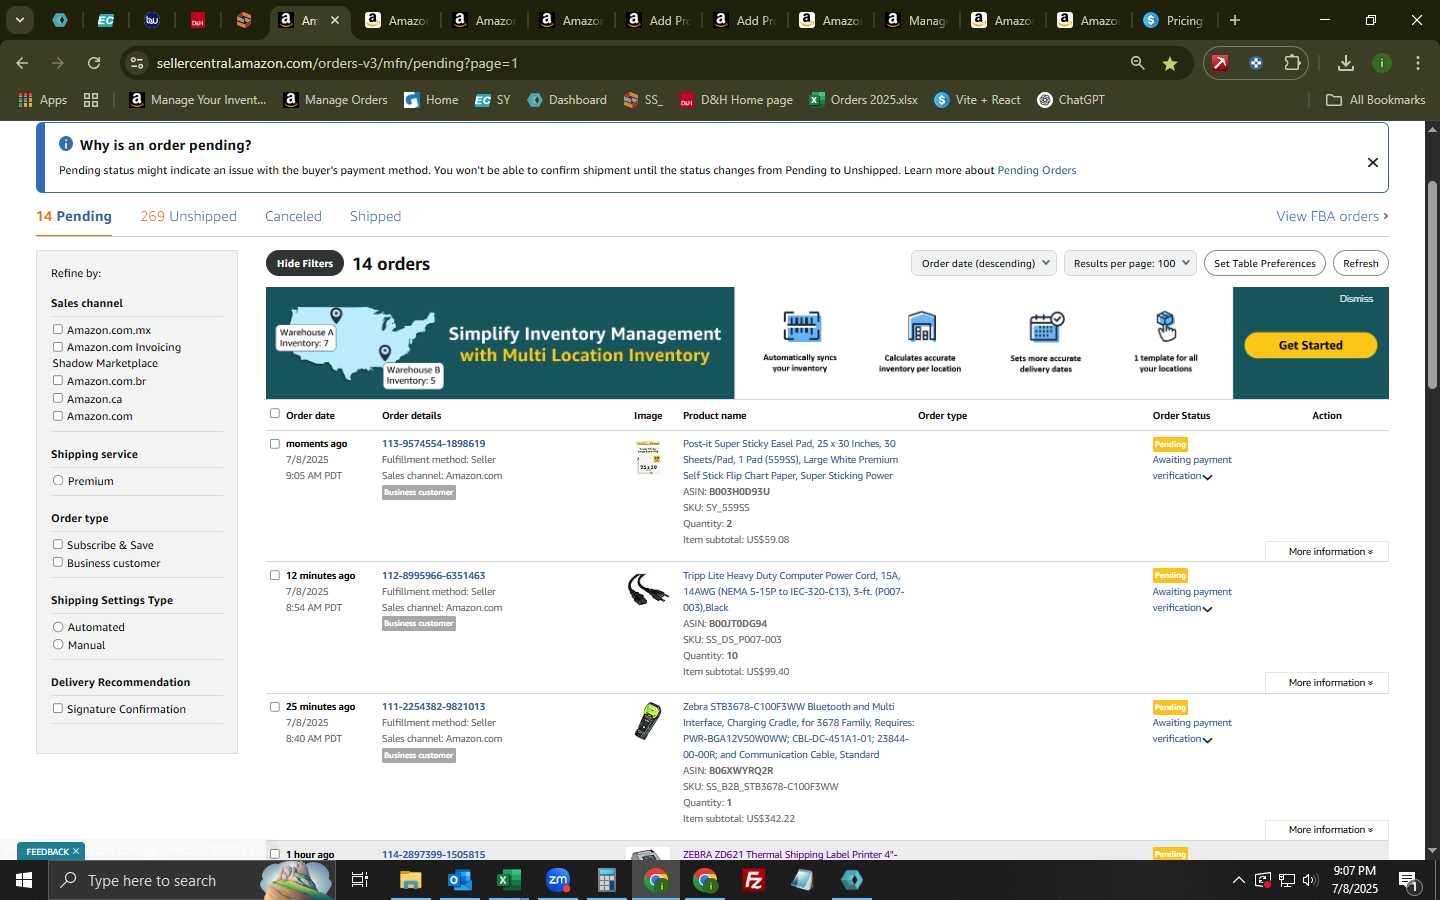Open Excel from the taskbar
Image resolution: width=1440 pixels, height=900 pixels.
(508, 880)
